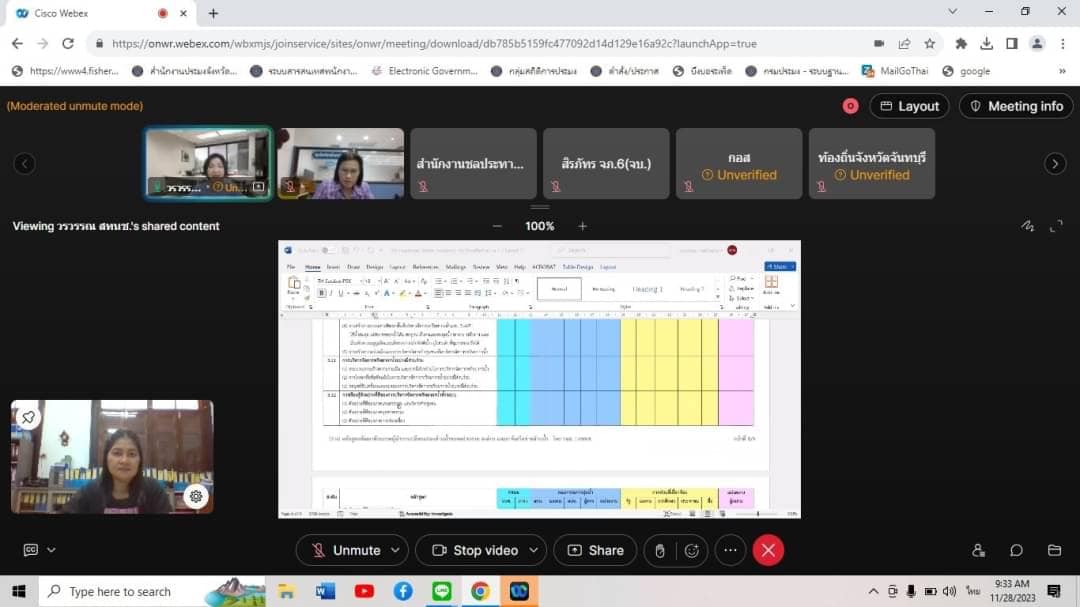The width and height of the screenshot is (1080, 607).
Task: Click the Windows taskbar search box
Action: 152,591
